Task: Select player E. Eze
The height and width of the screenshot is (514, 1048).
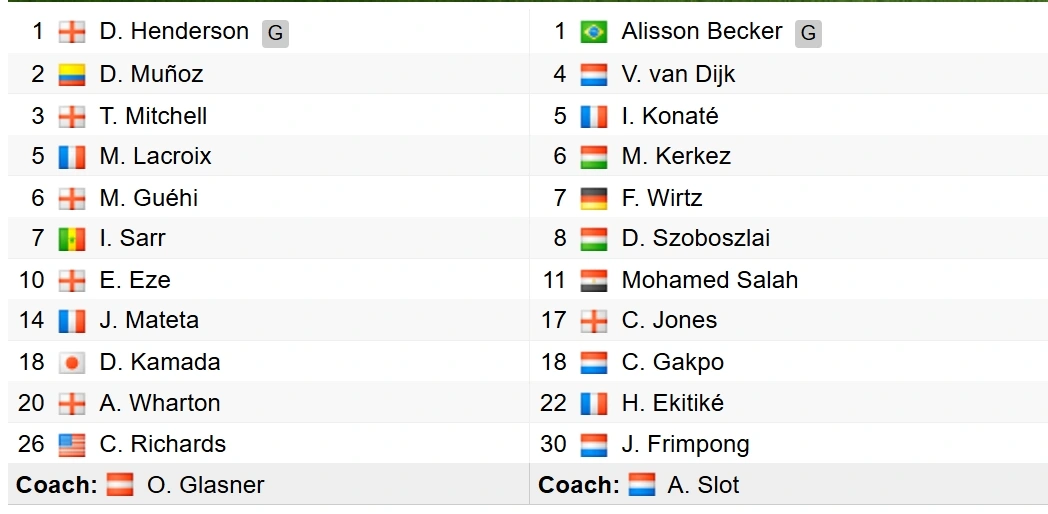Action: point(135,280)
